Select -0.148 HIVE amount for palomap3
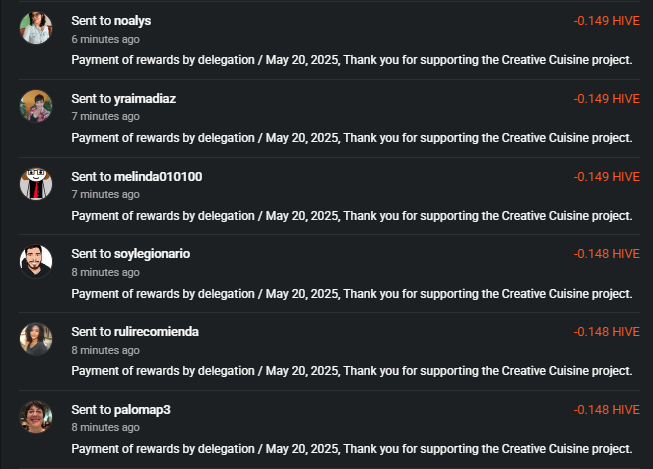Screen dimensions: 653x469 [x=606, y=410]
